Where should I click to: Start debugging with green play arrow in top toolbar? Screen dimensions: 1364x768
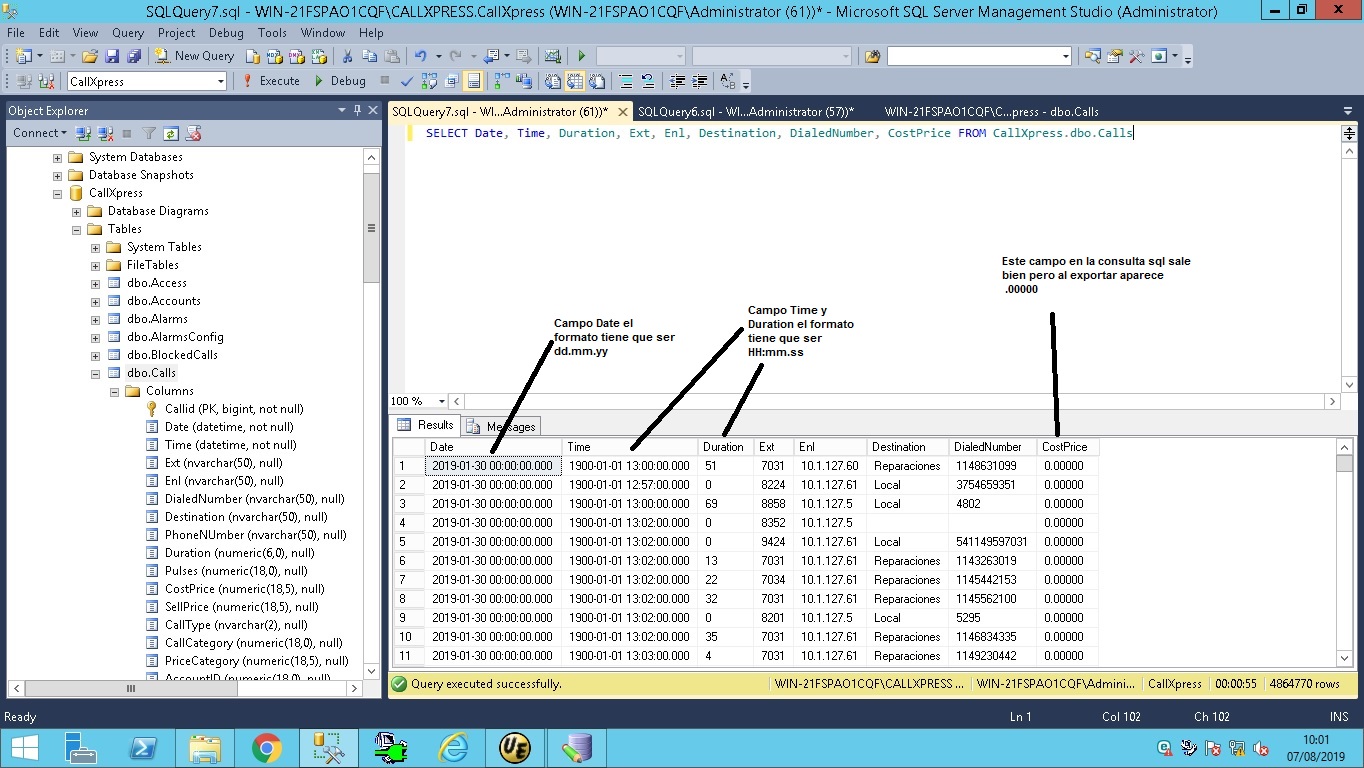pyautogui.click(x=581, y=56)
